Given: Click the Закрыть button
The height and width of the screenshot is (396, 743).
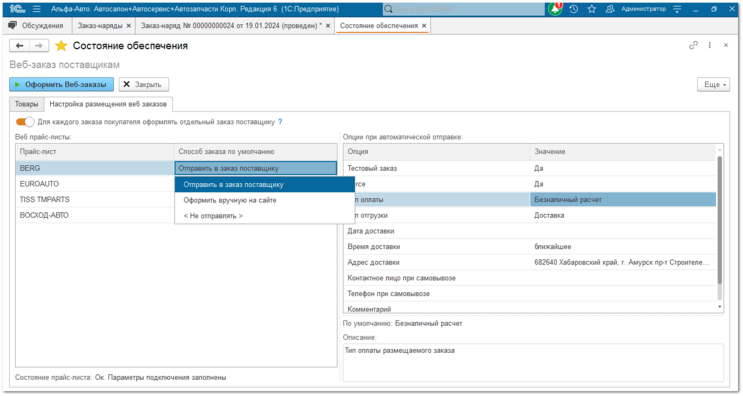Looking at the screenshot, I should [x=144, y=84].
